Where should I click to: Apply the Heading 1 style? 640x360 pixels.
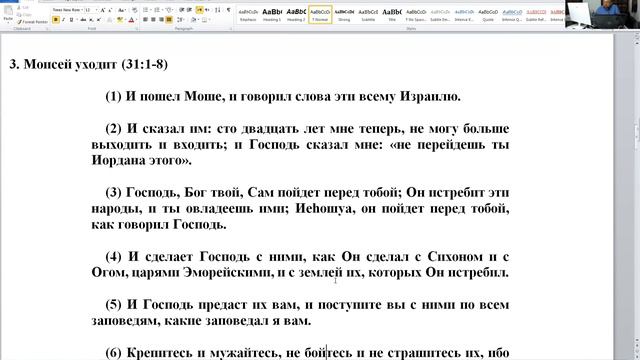point(272,14)
